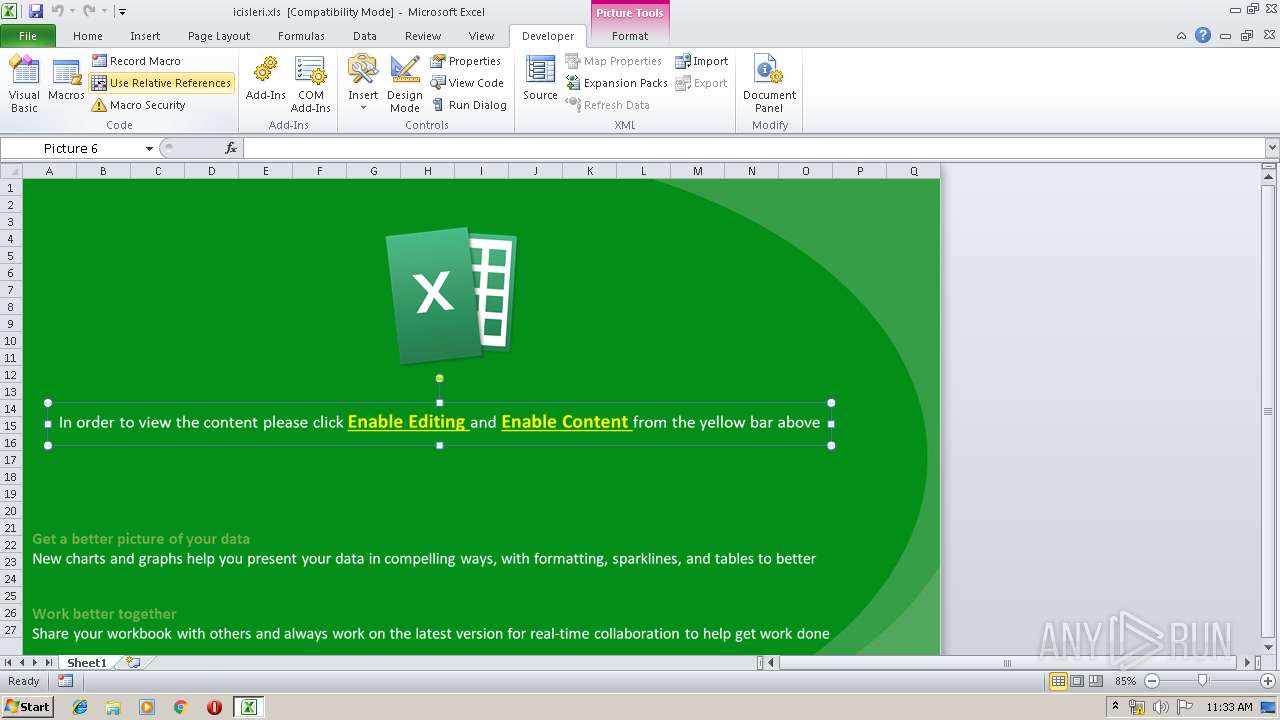The image size is (1280, 720).
Task: Expand the Name Box dropdown
Action: tap(149, 149)
